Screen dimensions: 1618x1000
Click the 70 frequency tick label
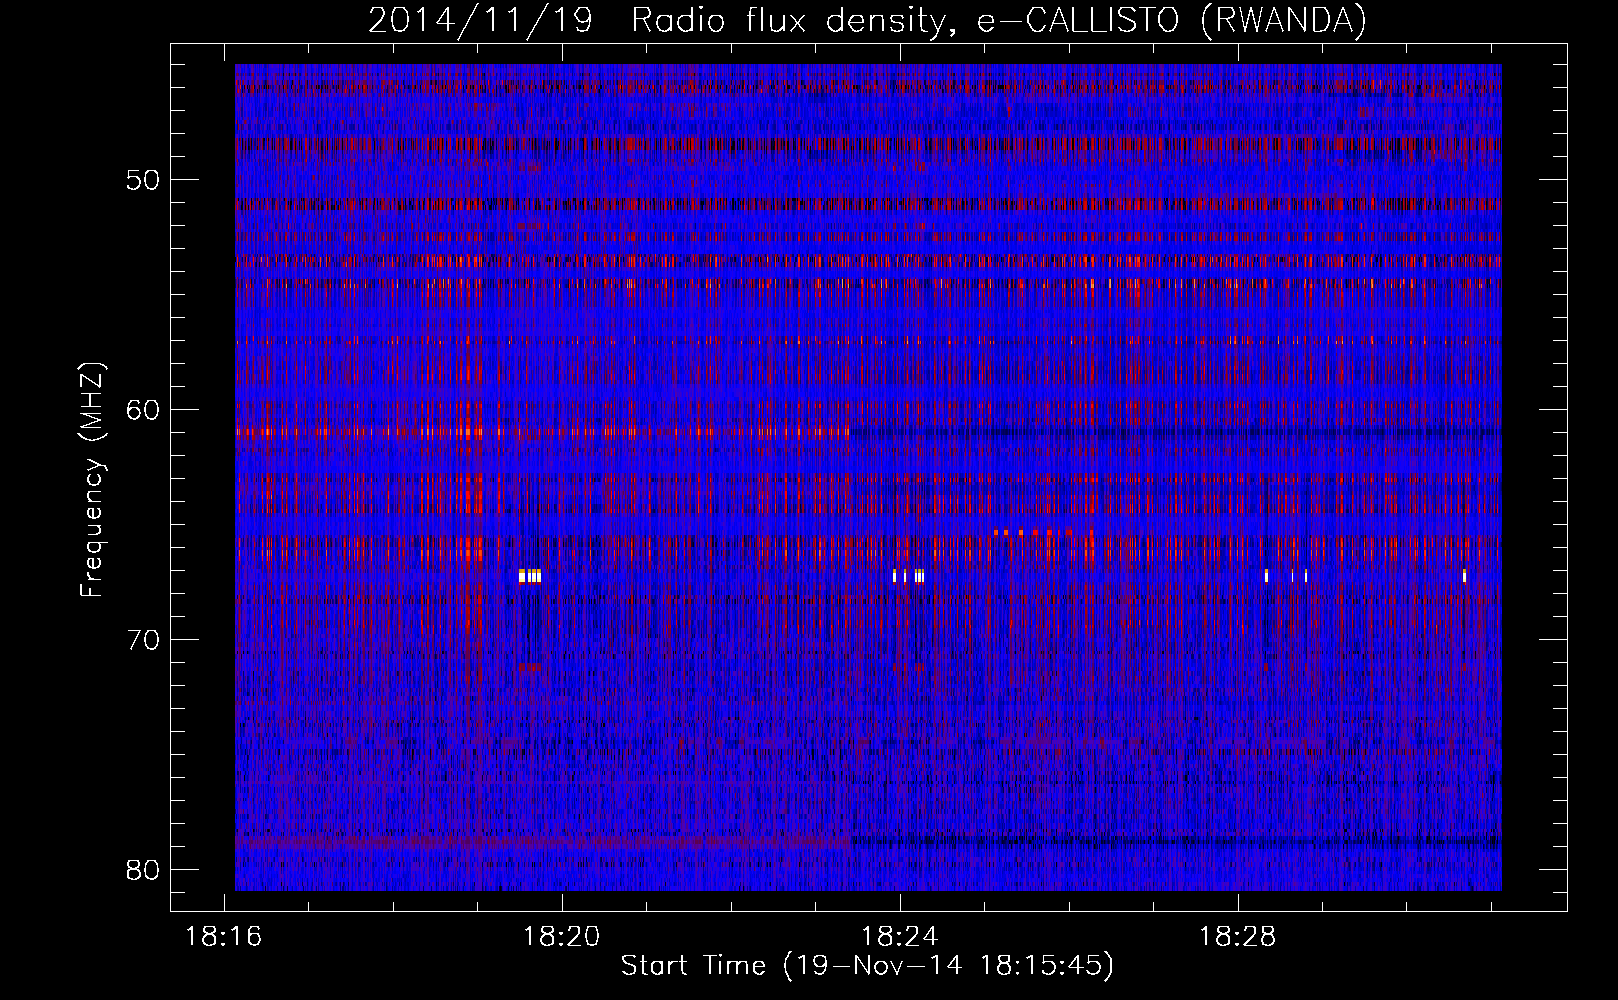point(144,640)
